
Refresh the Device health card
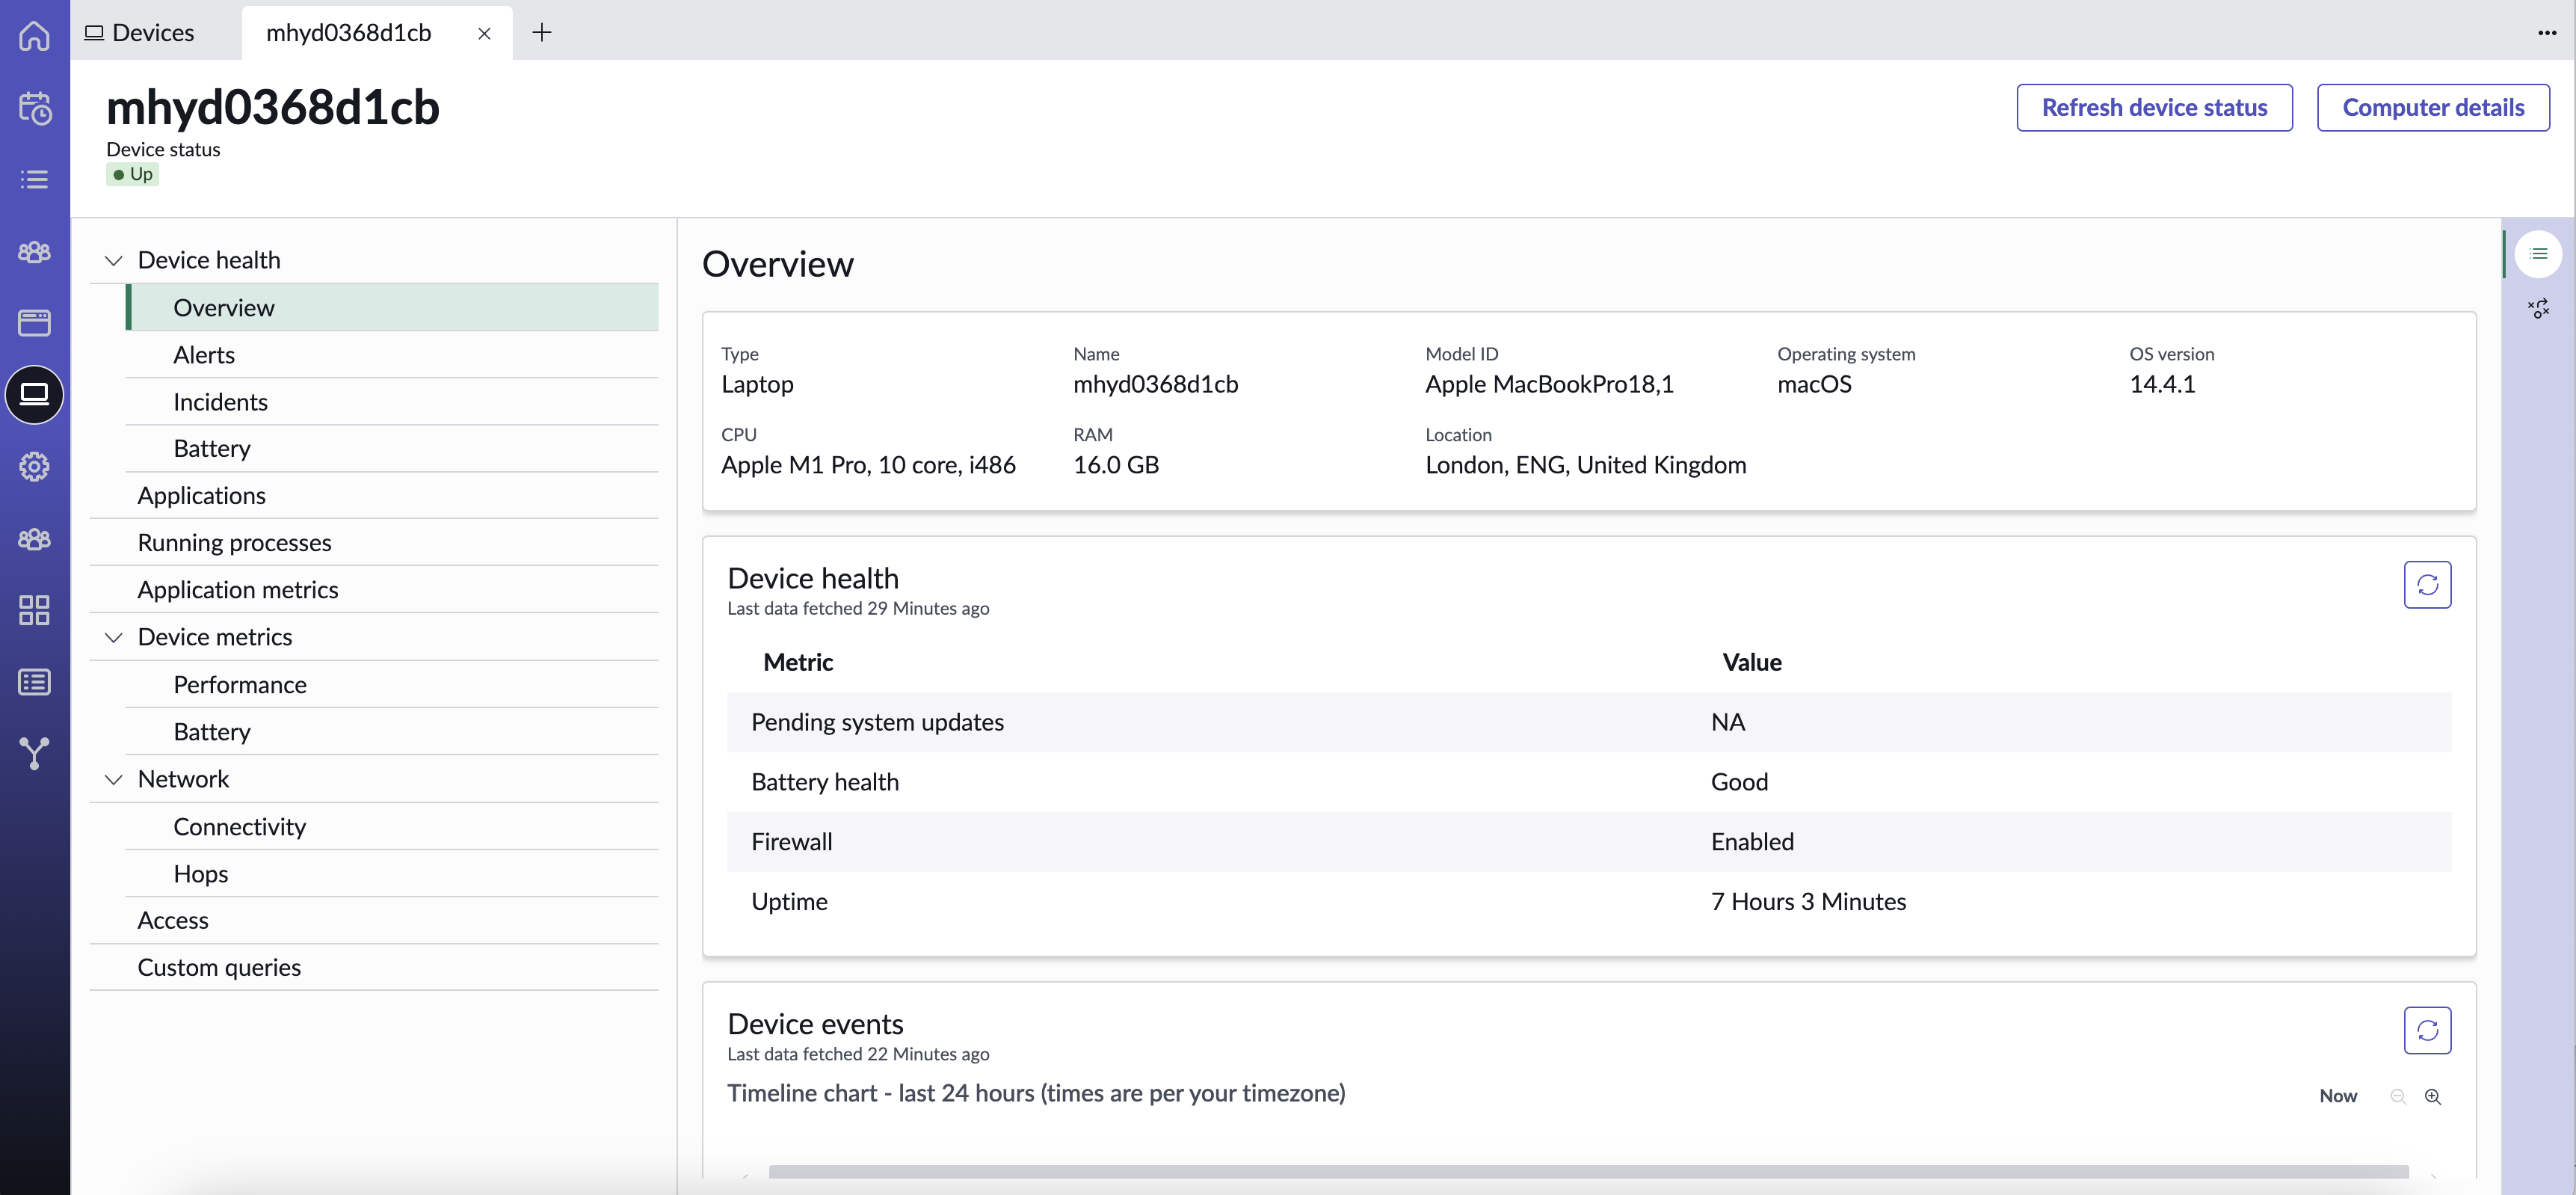point(2427,585)
